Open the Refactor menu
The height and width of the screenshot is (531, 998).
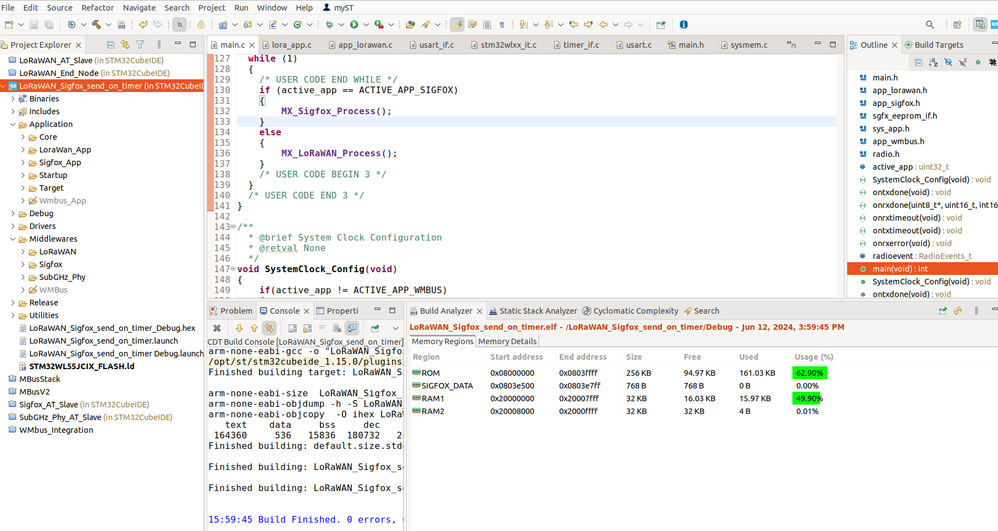pyautogui.click(x=97, y=8)
